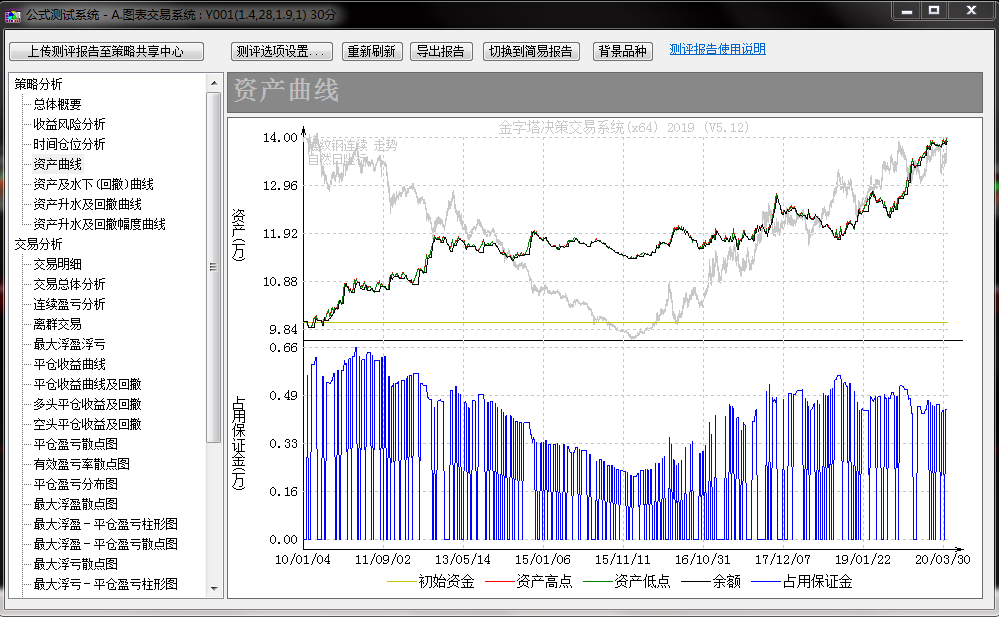
Task: Open 多头平仓收益及回撤 chart
Action: coord(87,404)
